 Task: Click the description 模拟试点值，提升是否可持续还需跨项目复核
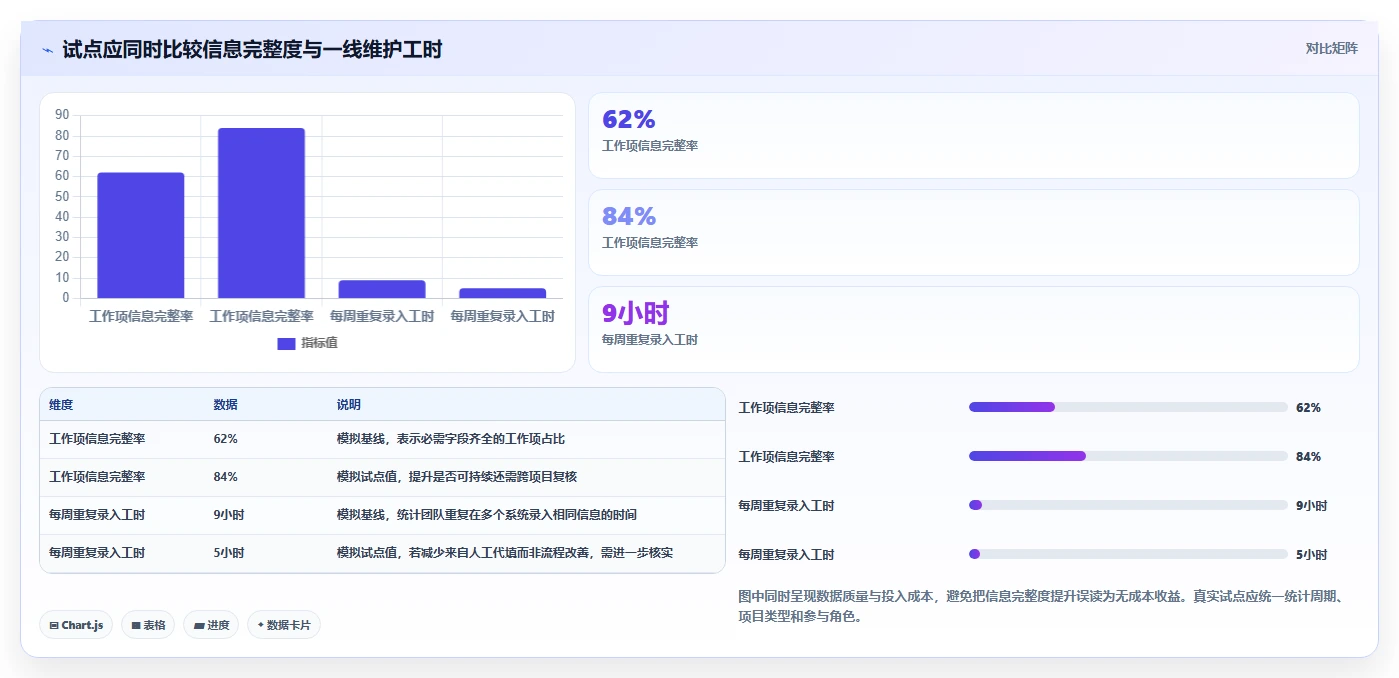[x=457, y=477]
